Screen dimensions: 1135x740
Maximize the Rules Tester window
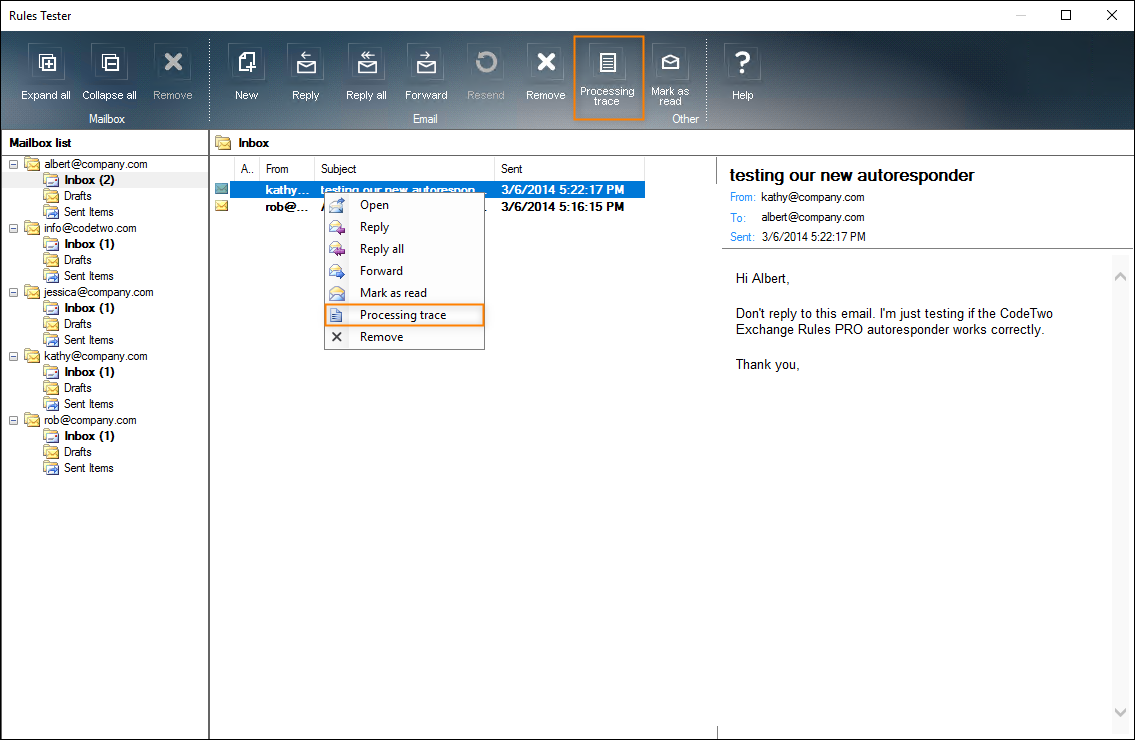click(1066, 15)
